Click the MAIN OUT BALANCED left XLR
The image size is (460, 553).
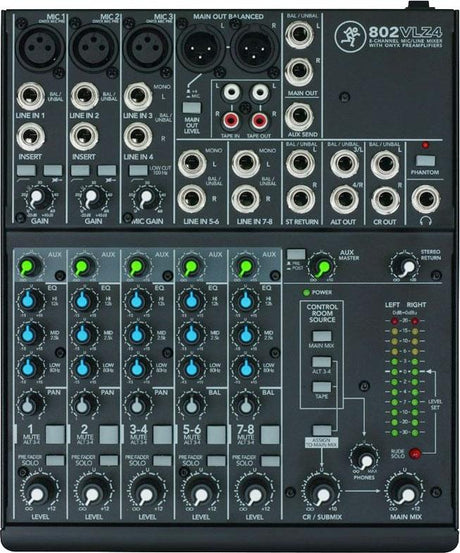click(x=202, y=49)
